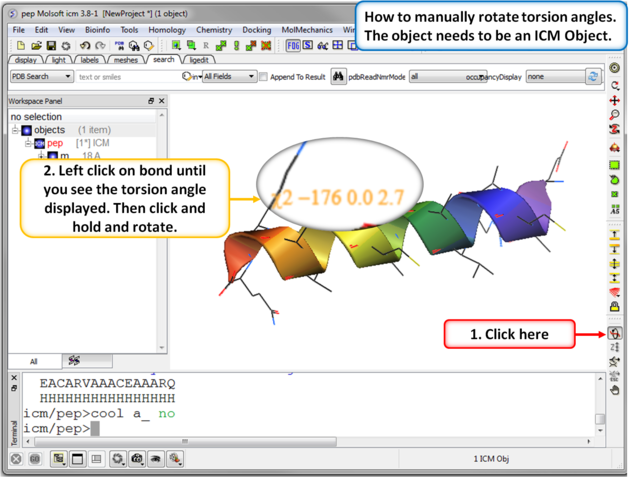Click the binoculars search icon
Viewport: 630px width, 477px height.
pyautogui.click(x=339, y=76)
